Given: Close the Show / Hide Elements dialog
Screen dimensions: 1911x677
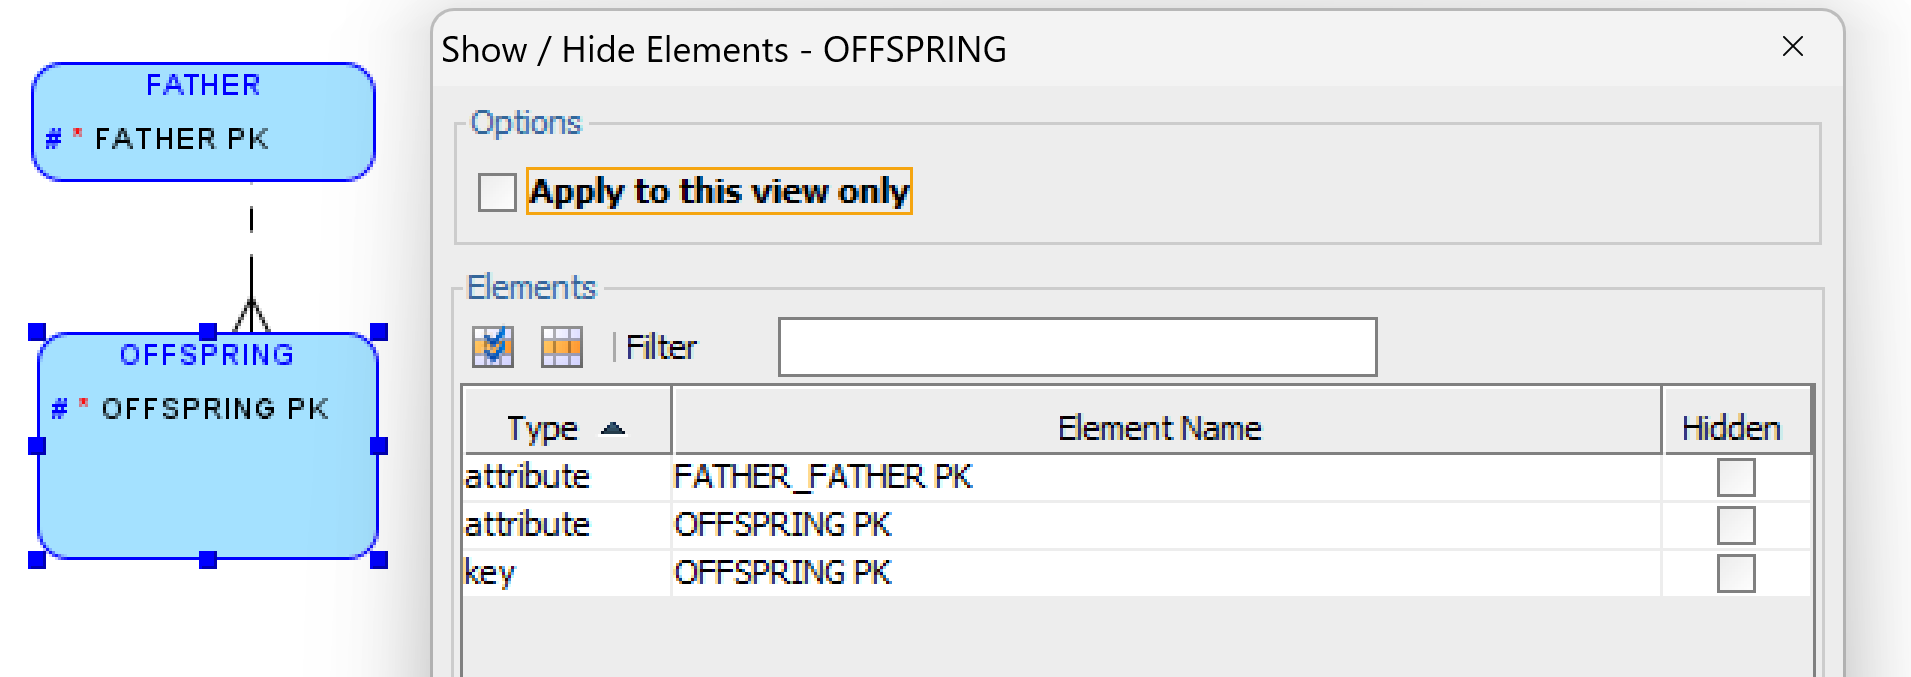Looking at the screenshot, I should [1793, 47].
